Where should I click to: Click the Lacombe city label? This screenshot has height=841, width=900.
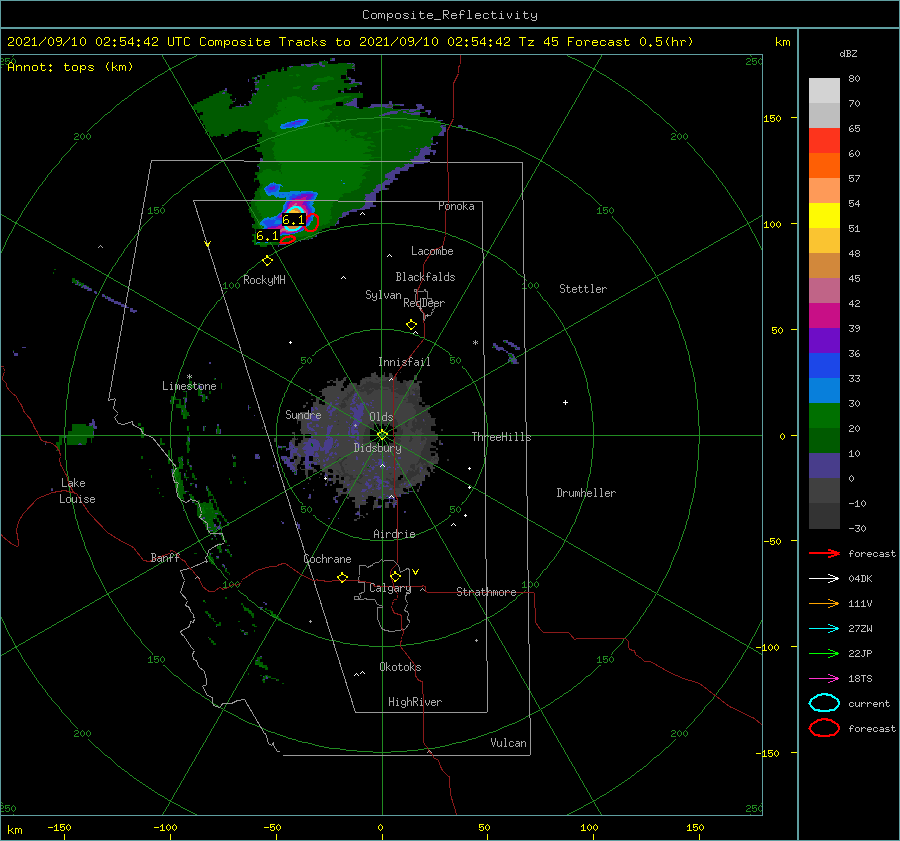[x=432, y=251]
